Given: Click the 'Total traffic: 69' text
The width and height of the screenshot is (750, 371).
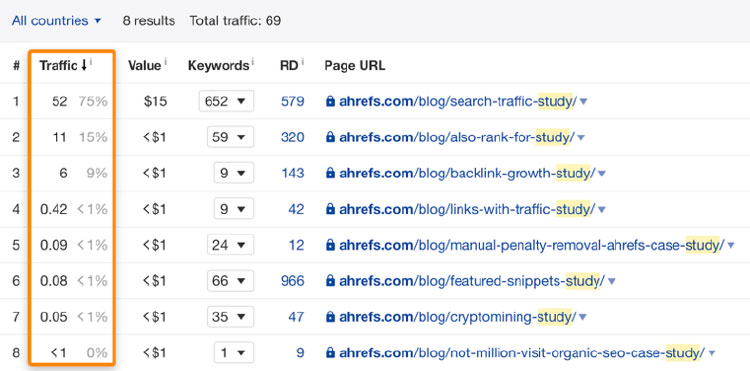Looking at the screenshot, I should coord(235,21).
